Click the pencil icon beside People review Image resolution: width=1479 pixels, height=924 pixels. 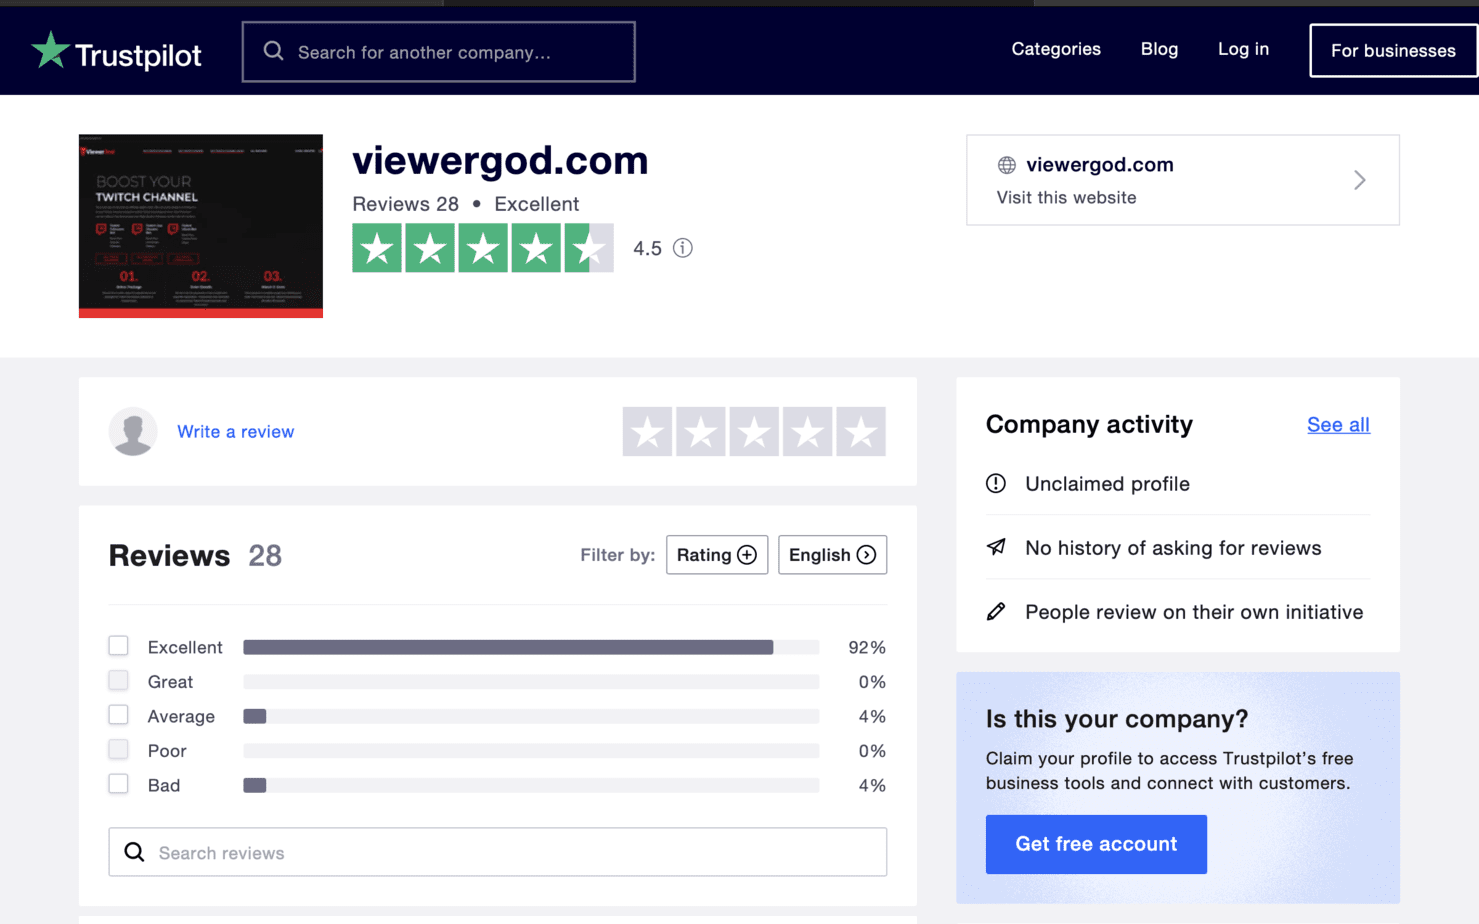[x=996, y=611]
